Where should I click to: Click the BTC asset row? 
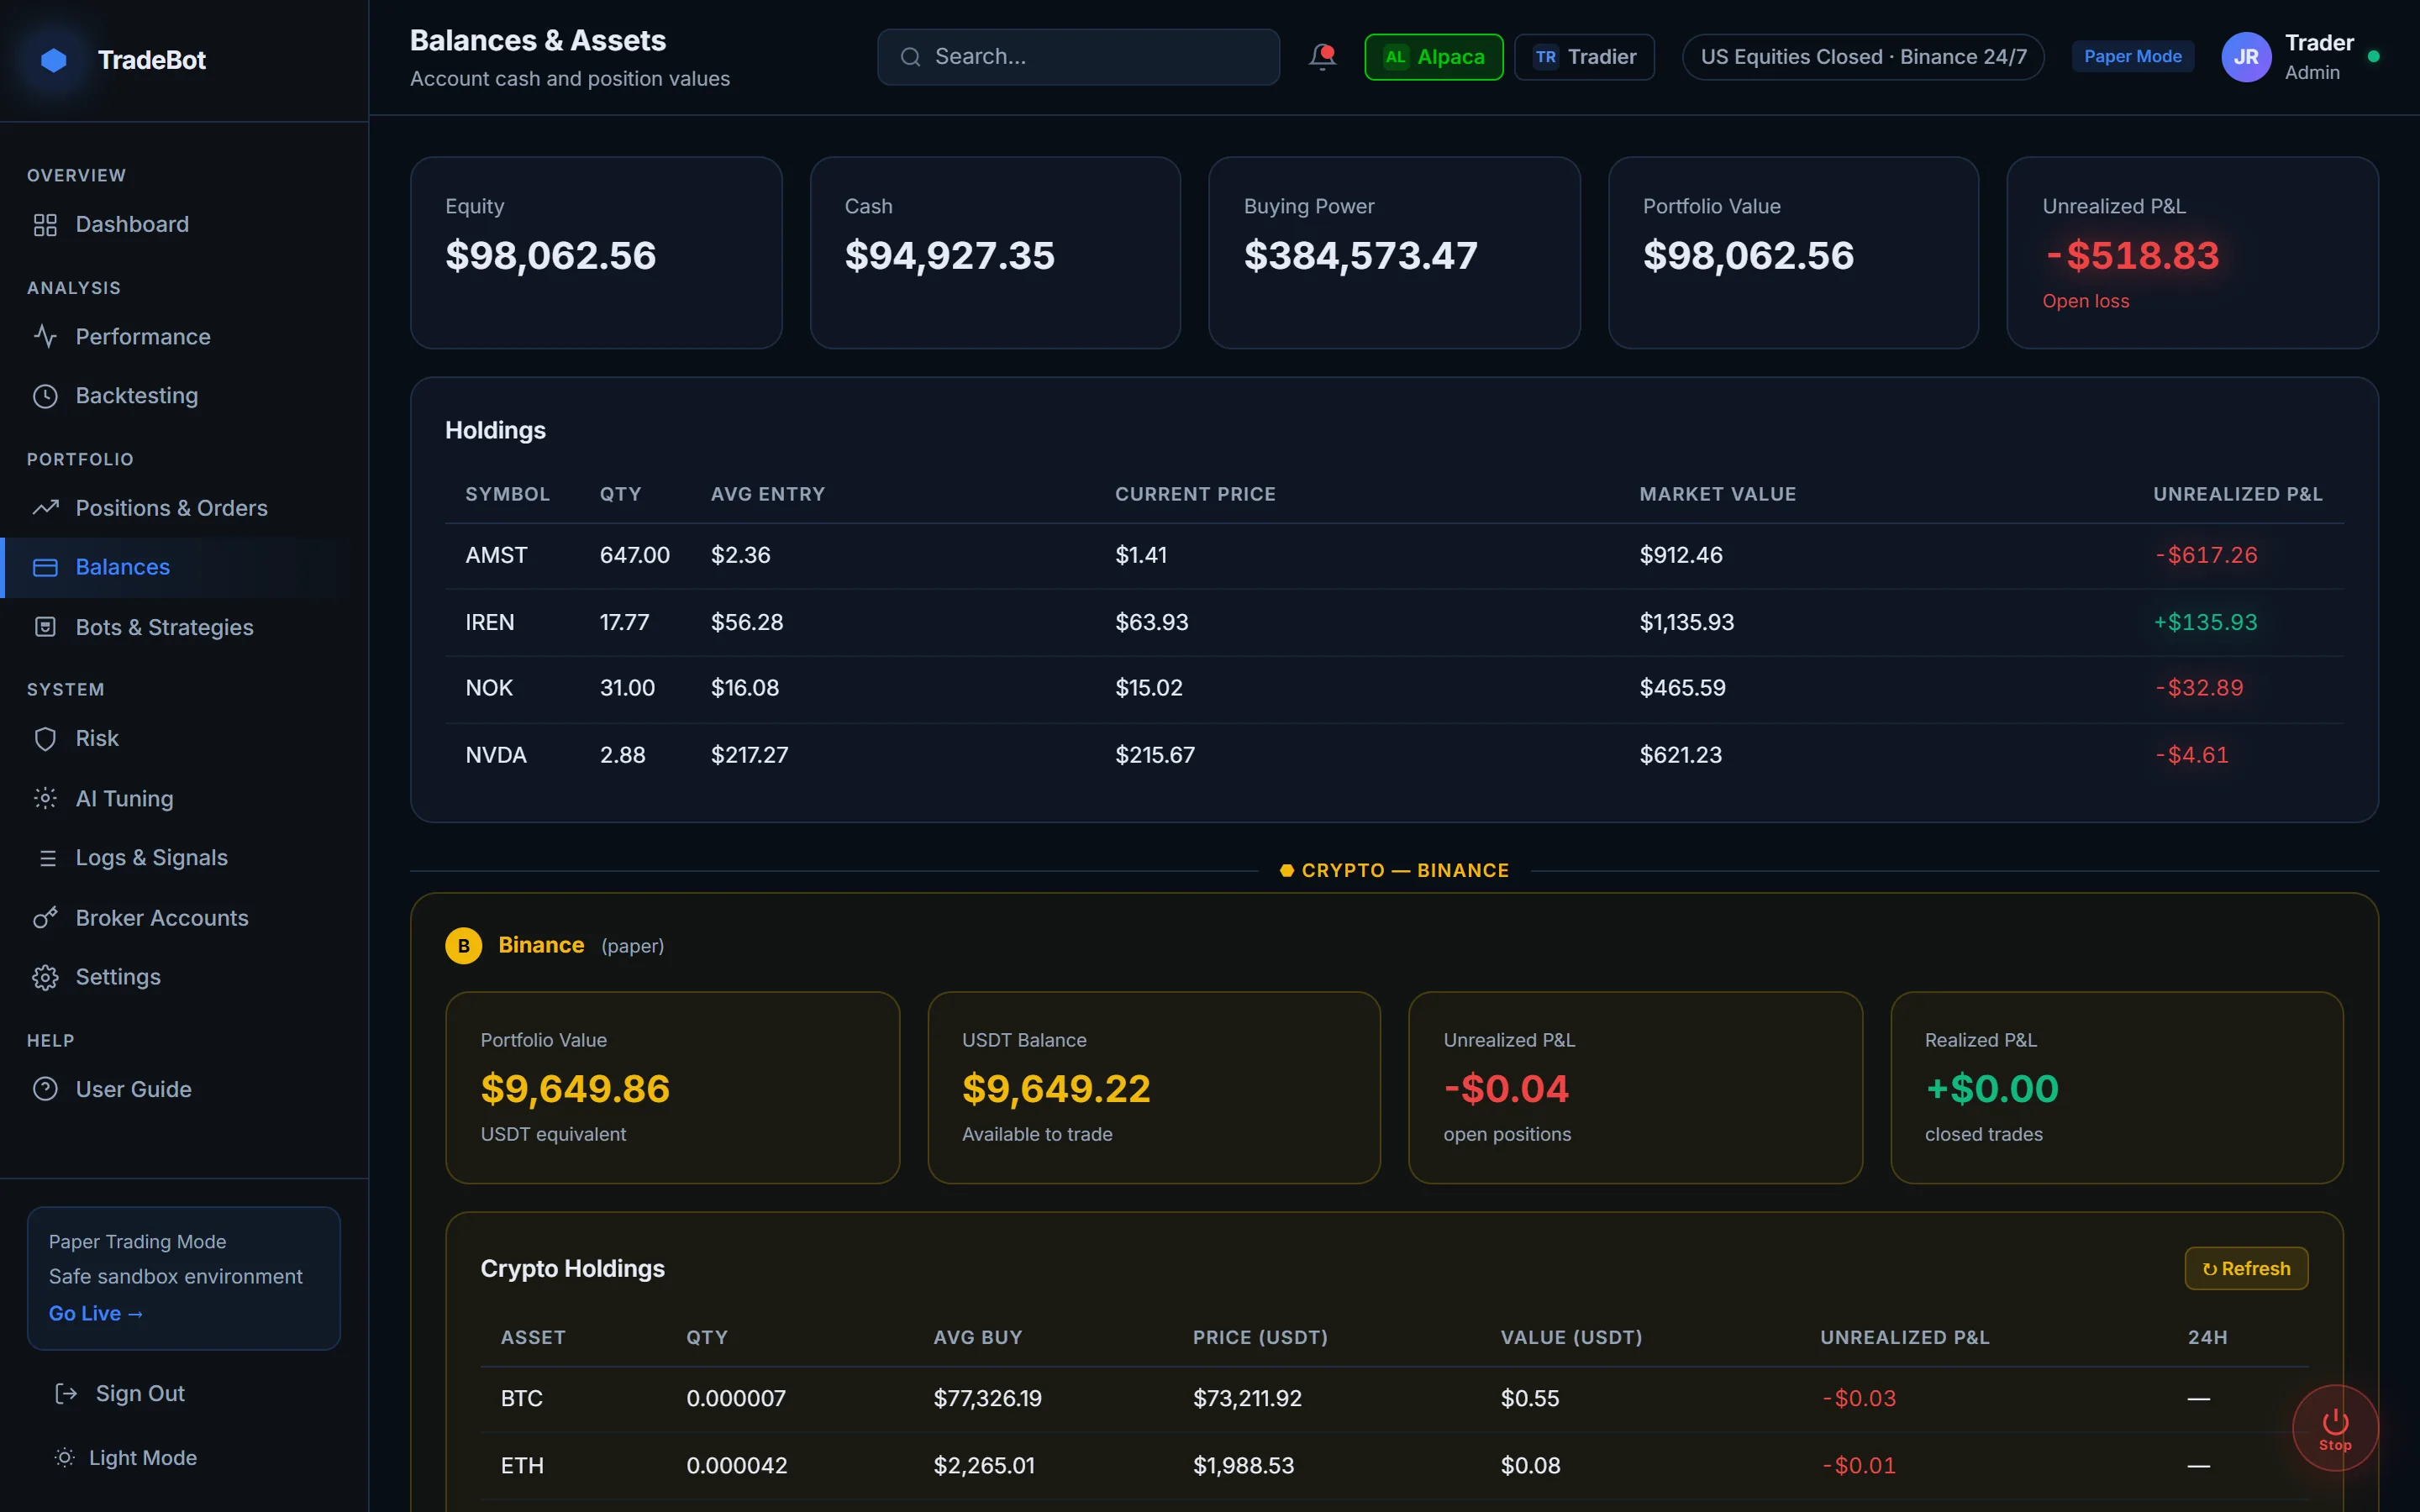click(1394, 1399)
